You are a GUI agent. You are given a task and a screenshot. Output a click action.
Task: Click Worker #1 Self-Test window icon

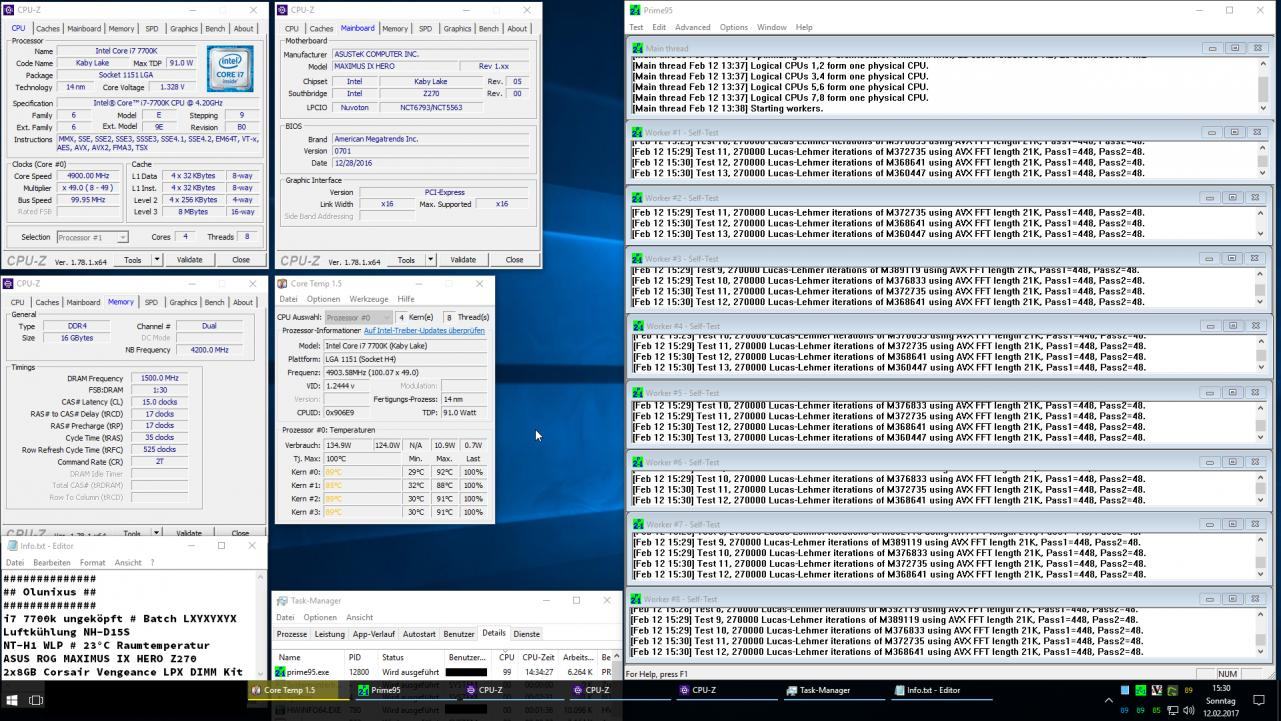coord(637,132)
